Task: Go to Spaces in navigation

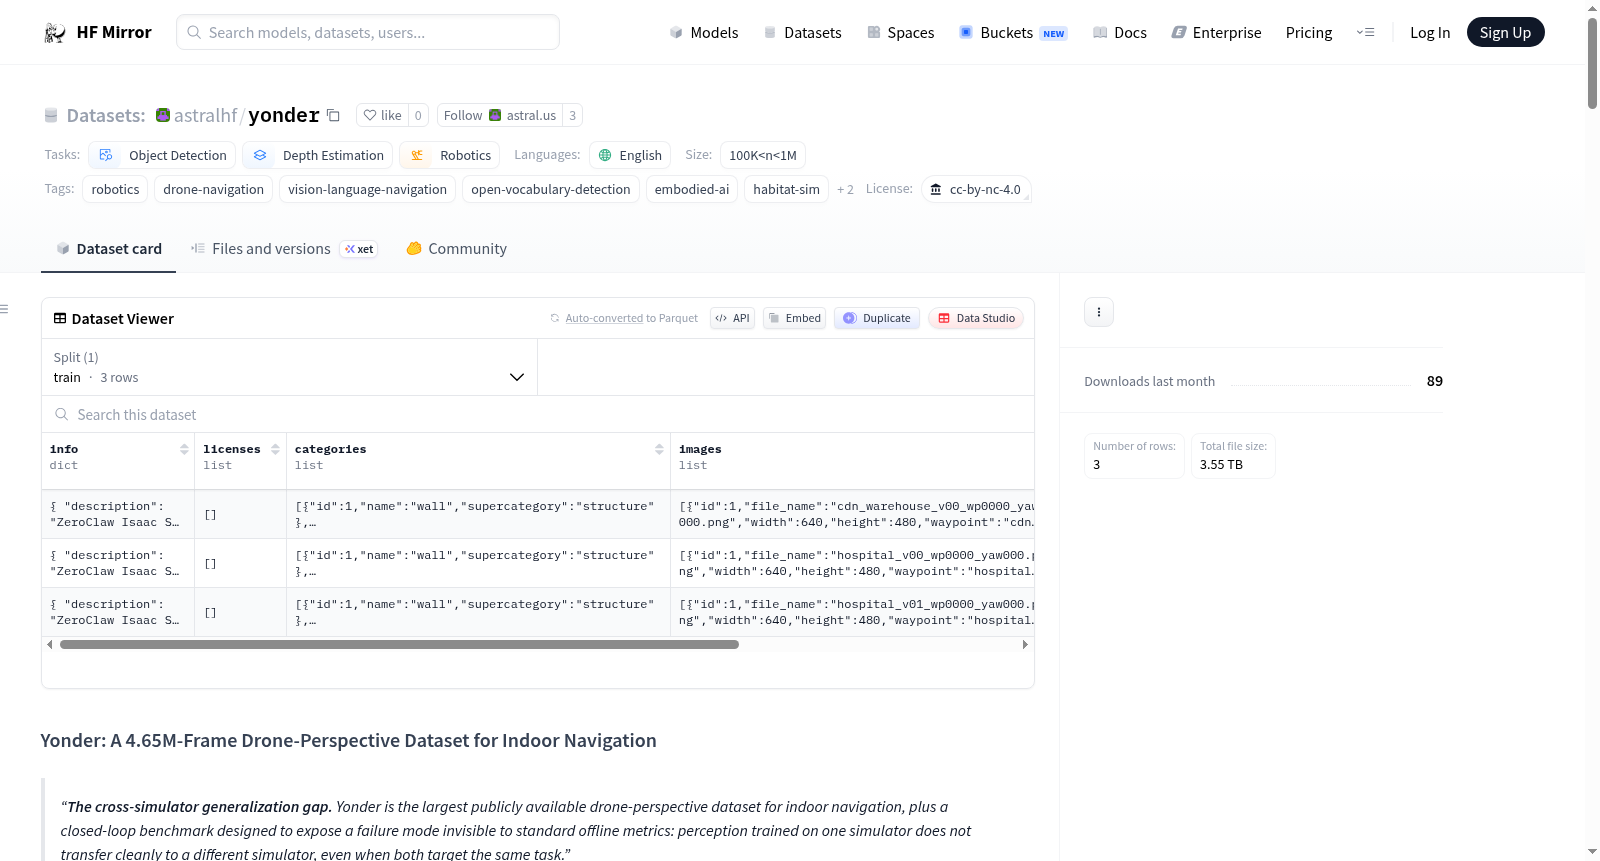Action: point(900,33)
